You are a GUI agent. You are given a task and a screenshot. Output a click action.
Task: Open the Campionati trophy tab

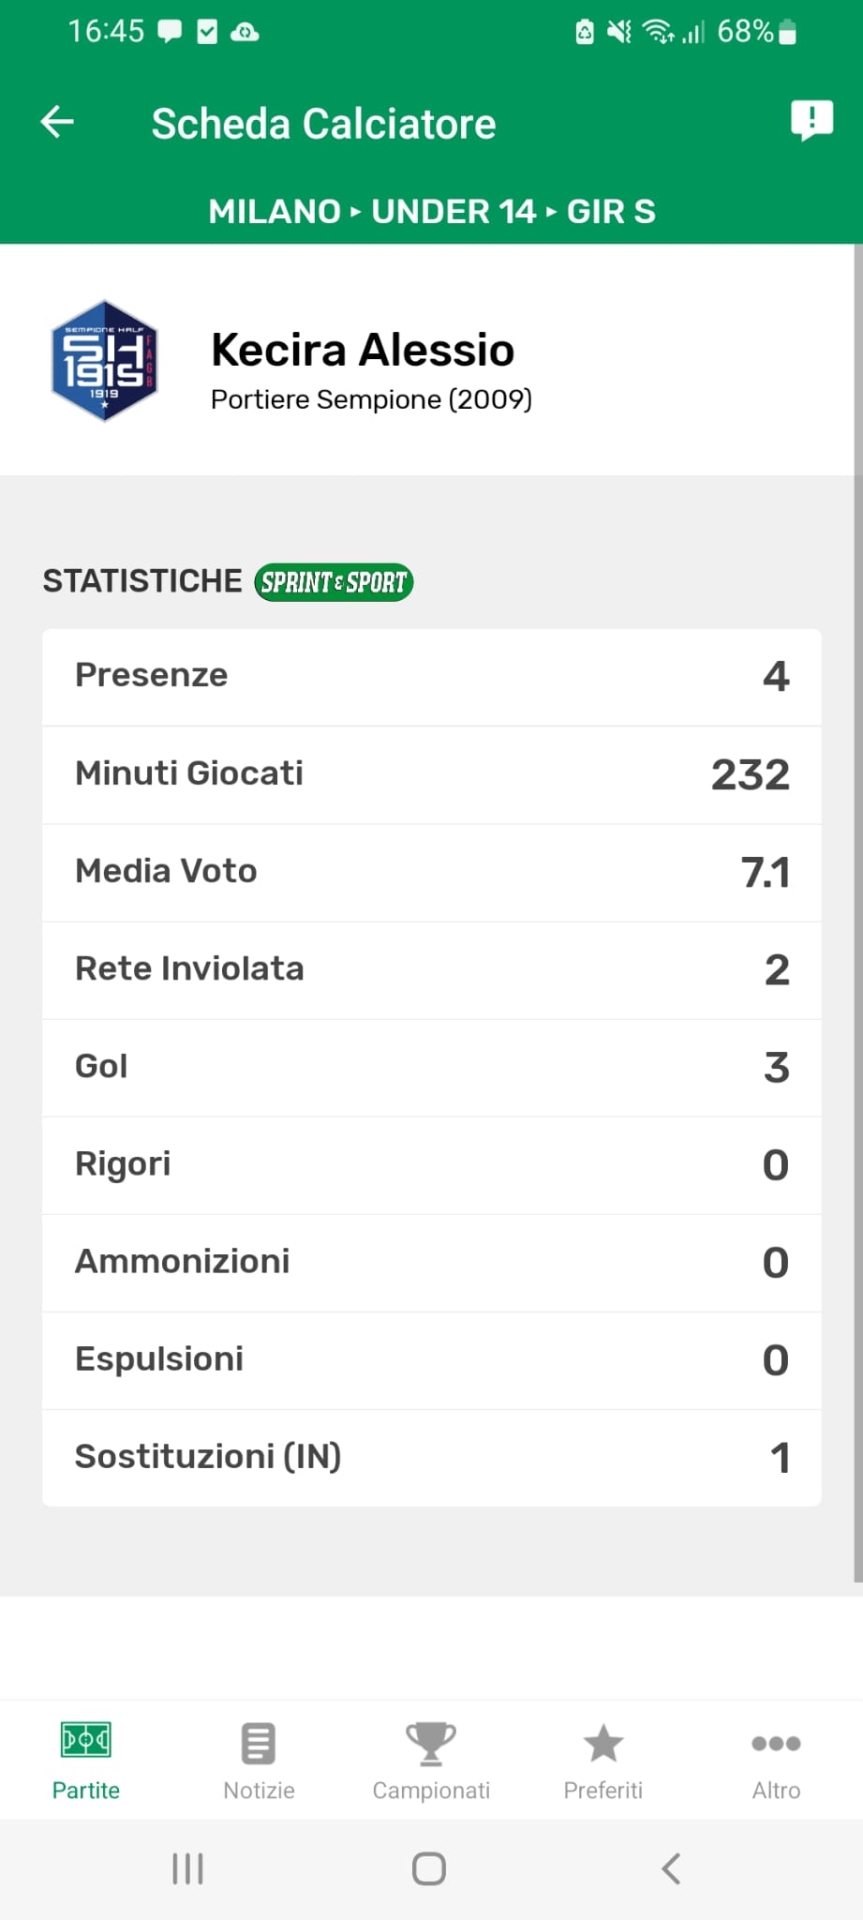tap(431, 1762)
